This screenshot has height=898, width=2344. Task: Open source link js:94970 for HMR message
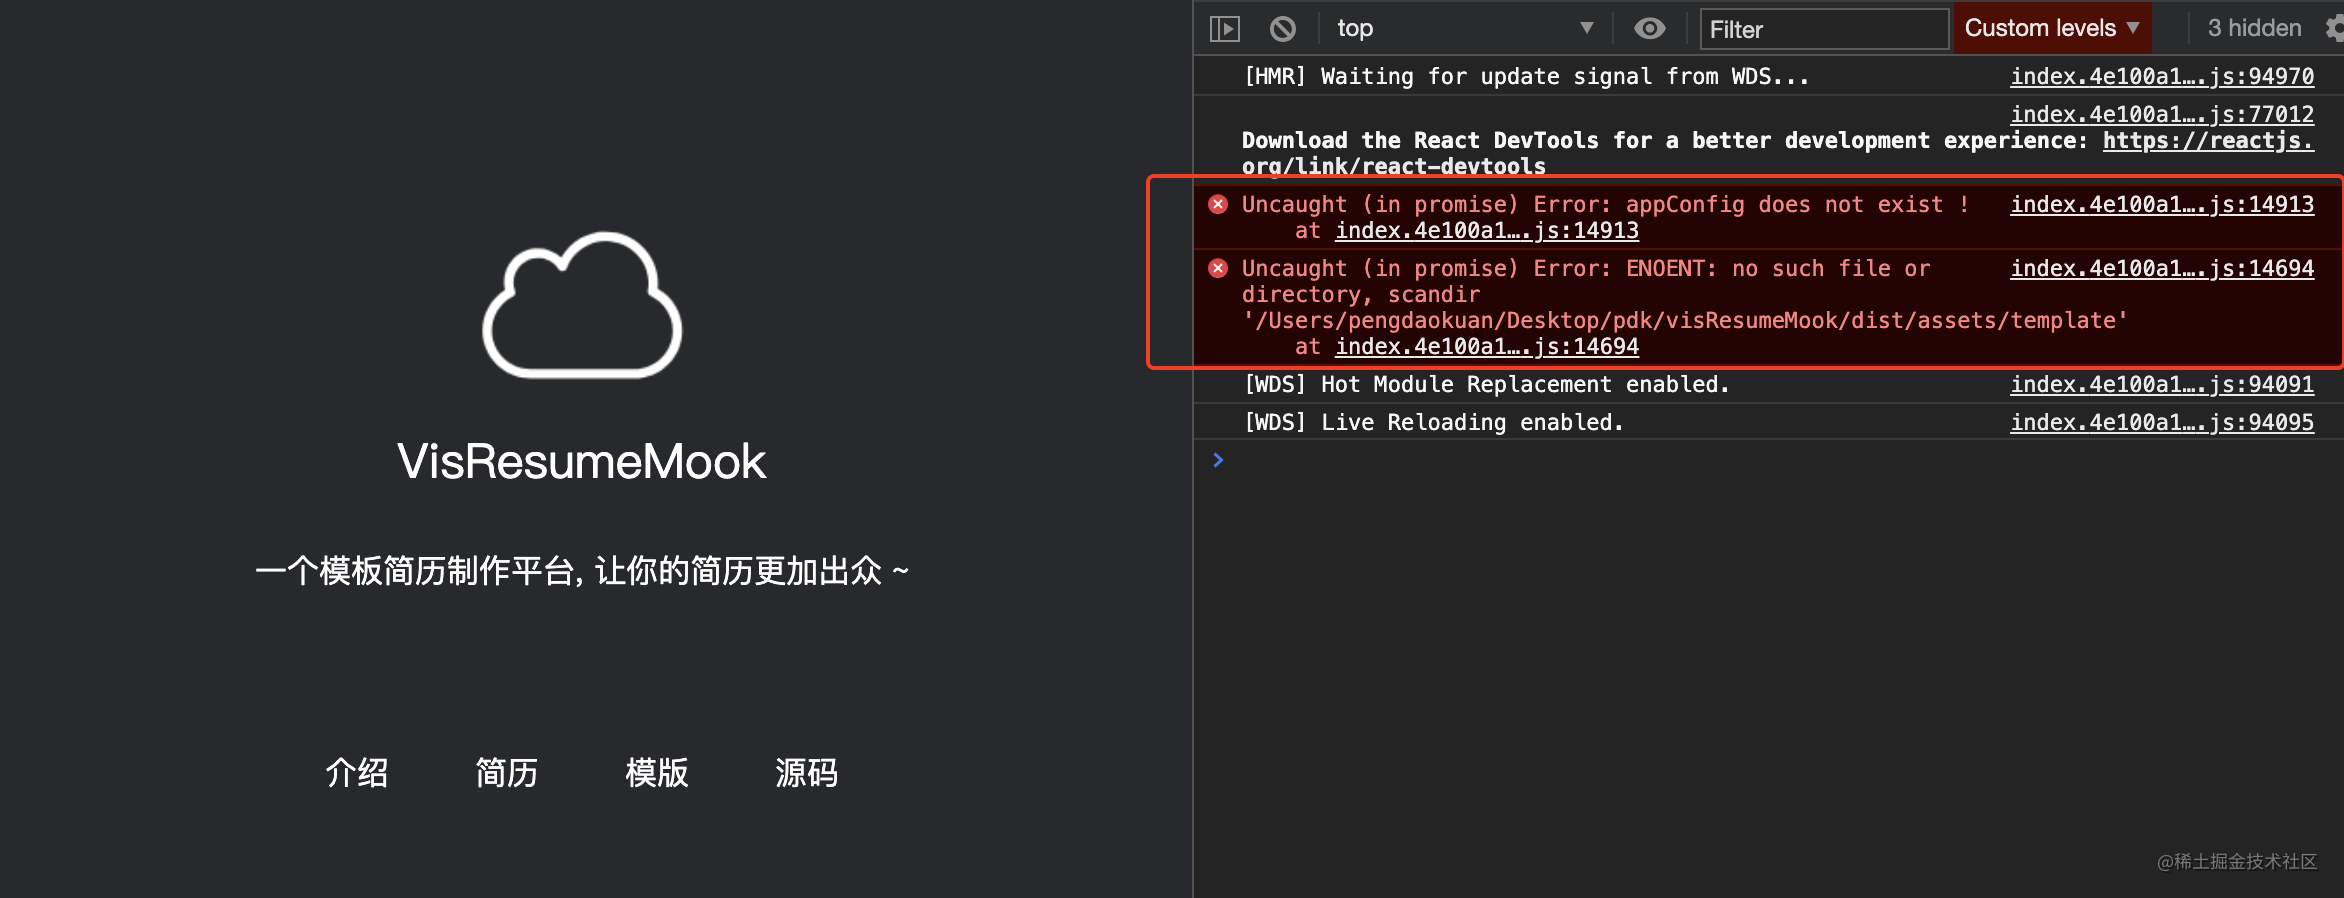(2162, 77)
